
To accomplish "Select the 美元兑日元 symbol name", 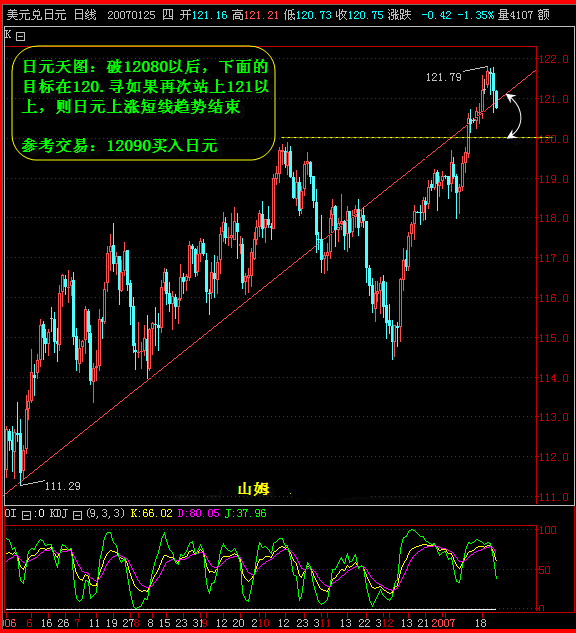I will pos(36,15).
